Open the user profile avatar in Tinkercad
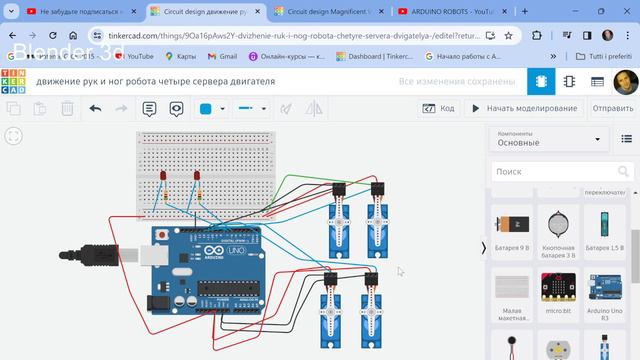640x360 pixels. pyautogui.click(x=626, y=82)
